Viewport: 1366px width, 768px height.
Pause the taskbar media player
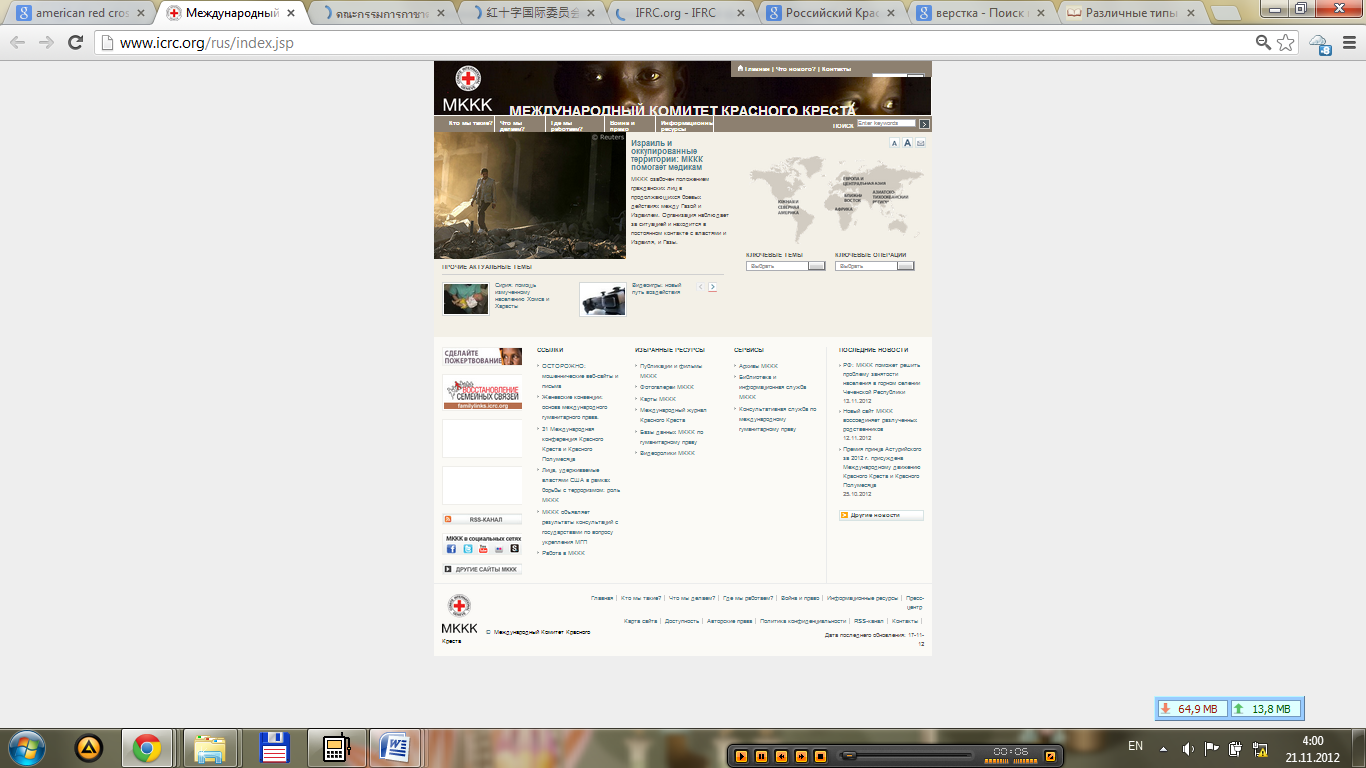point(761,756)
